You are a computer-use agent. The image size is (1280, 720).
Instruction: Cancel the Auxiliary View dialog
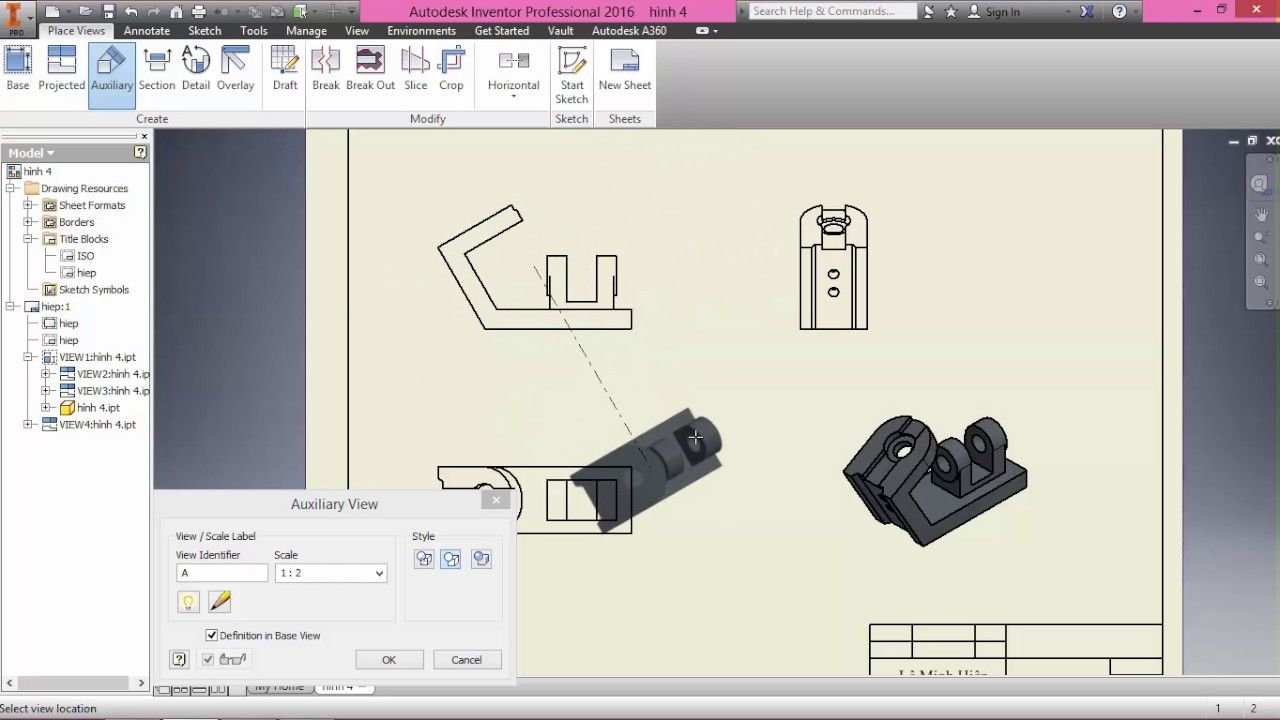click(x=467, y=659)
